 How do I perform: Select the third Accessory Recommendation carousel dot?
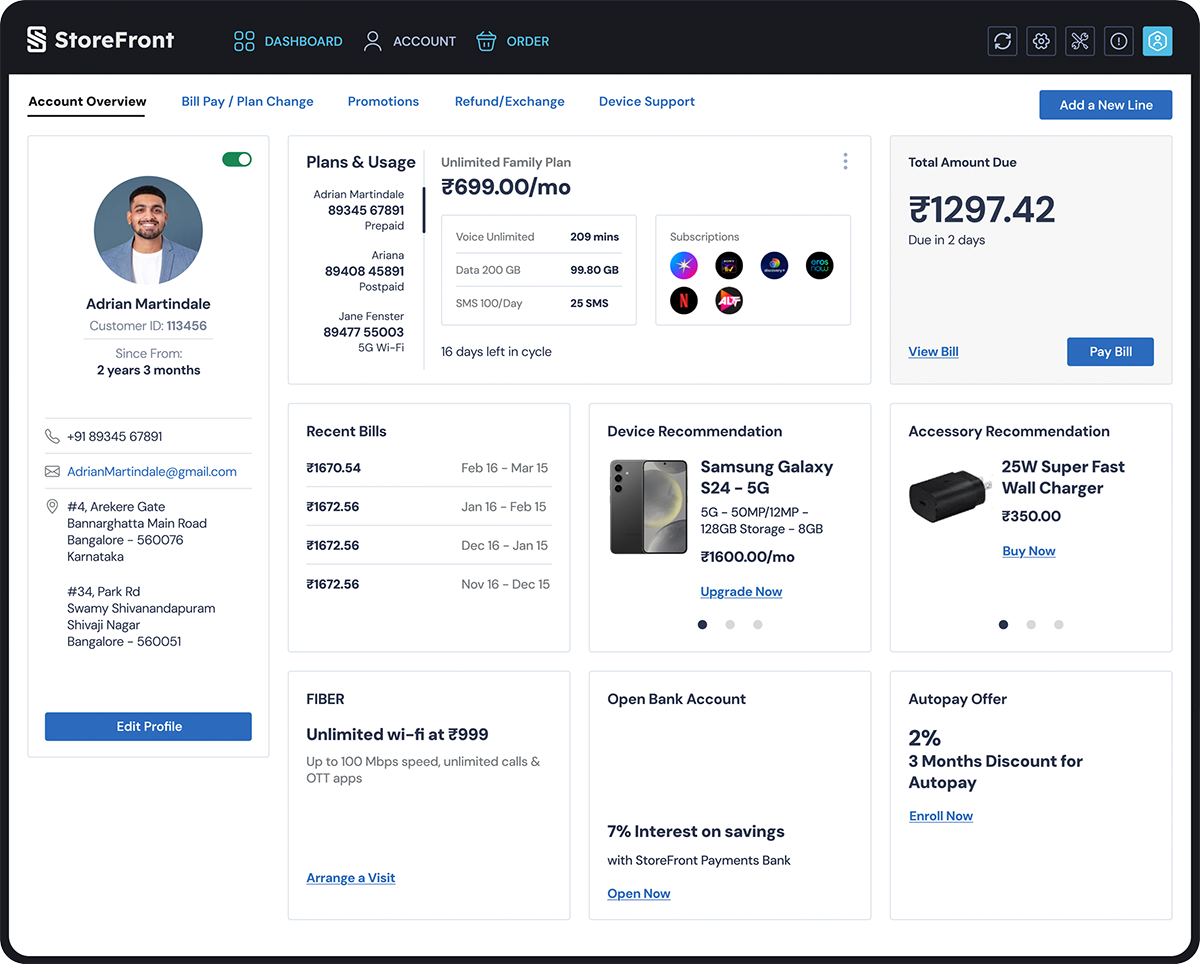click(x=1058, y=624)
